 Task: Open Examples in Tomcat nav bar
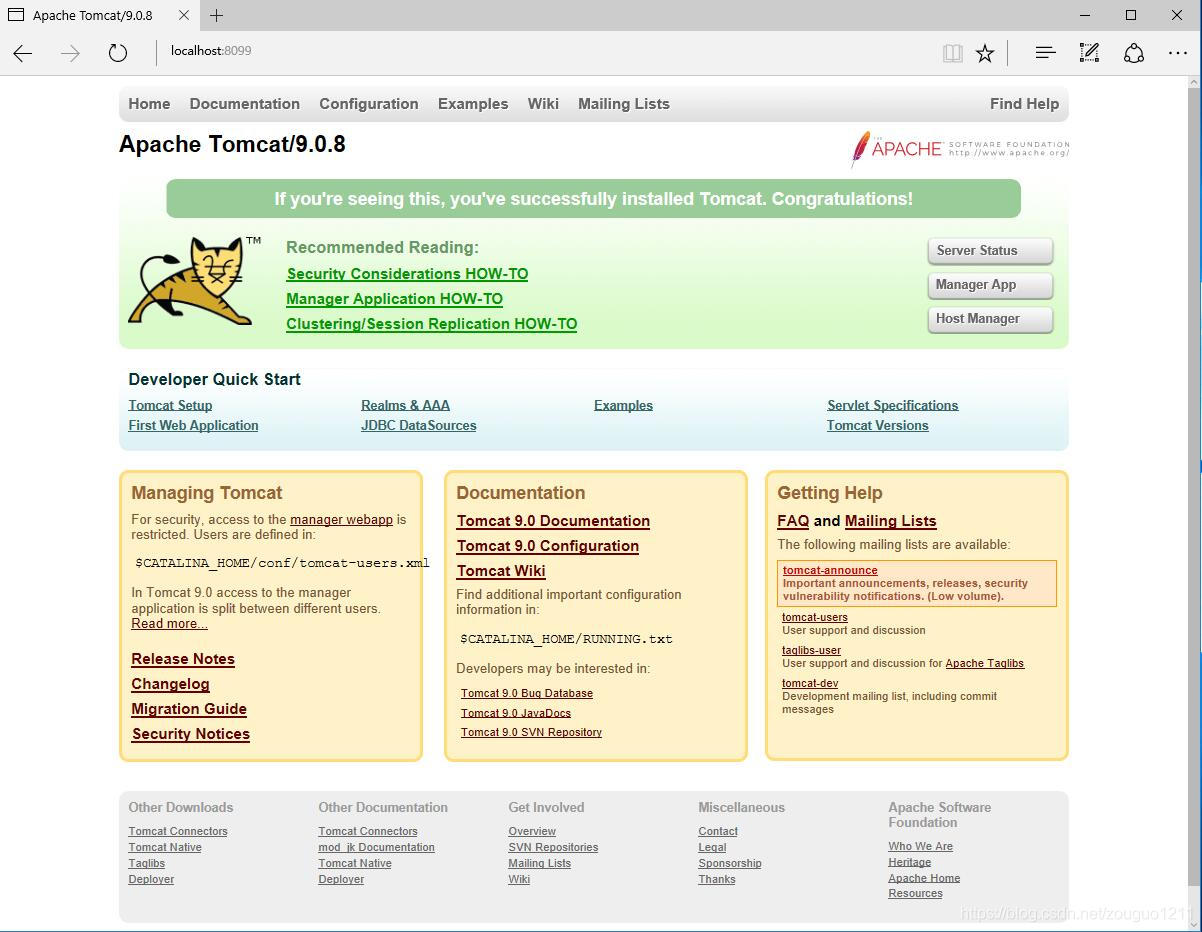tap(473, 104)
